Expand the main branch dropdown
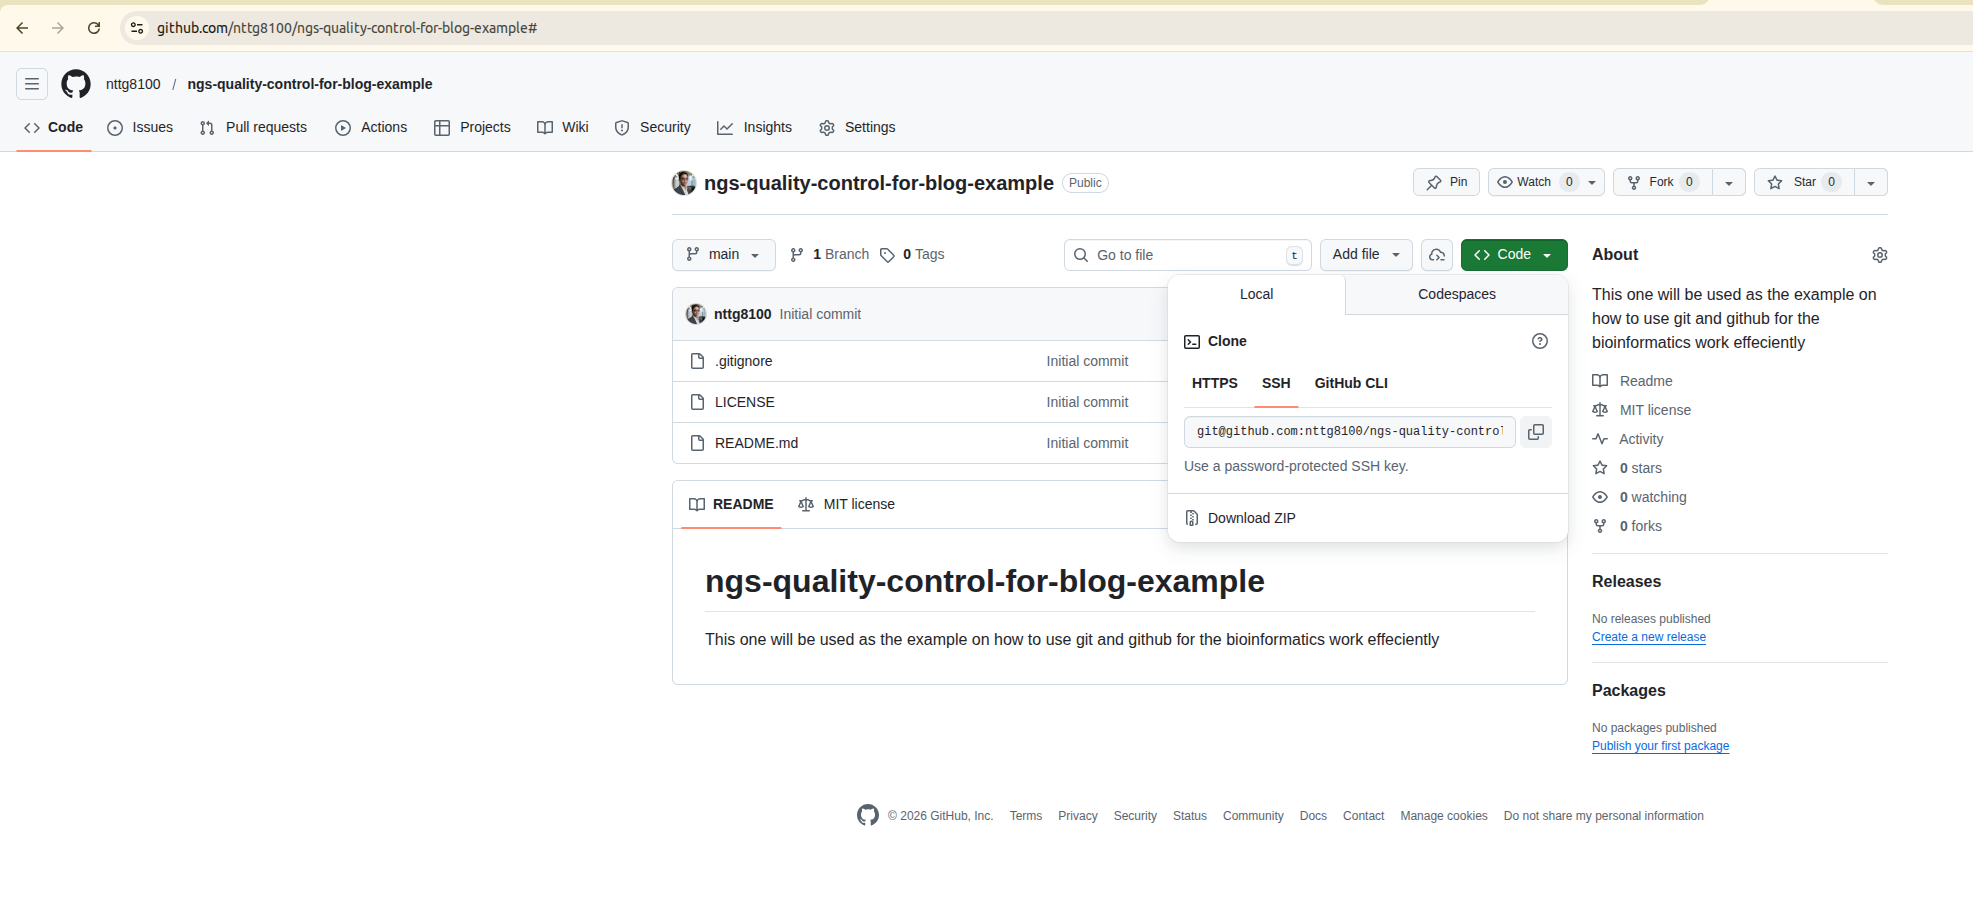Viewport: 1973px width, 911px height. tap(723, 255)
